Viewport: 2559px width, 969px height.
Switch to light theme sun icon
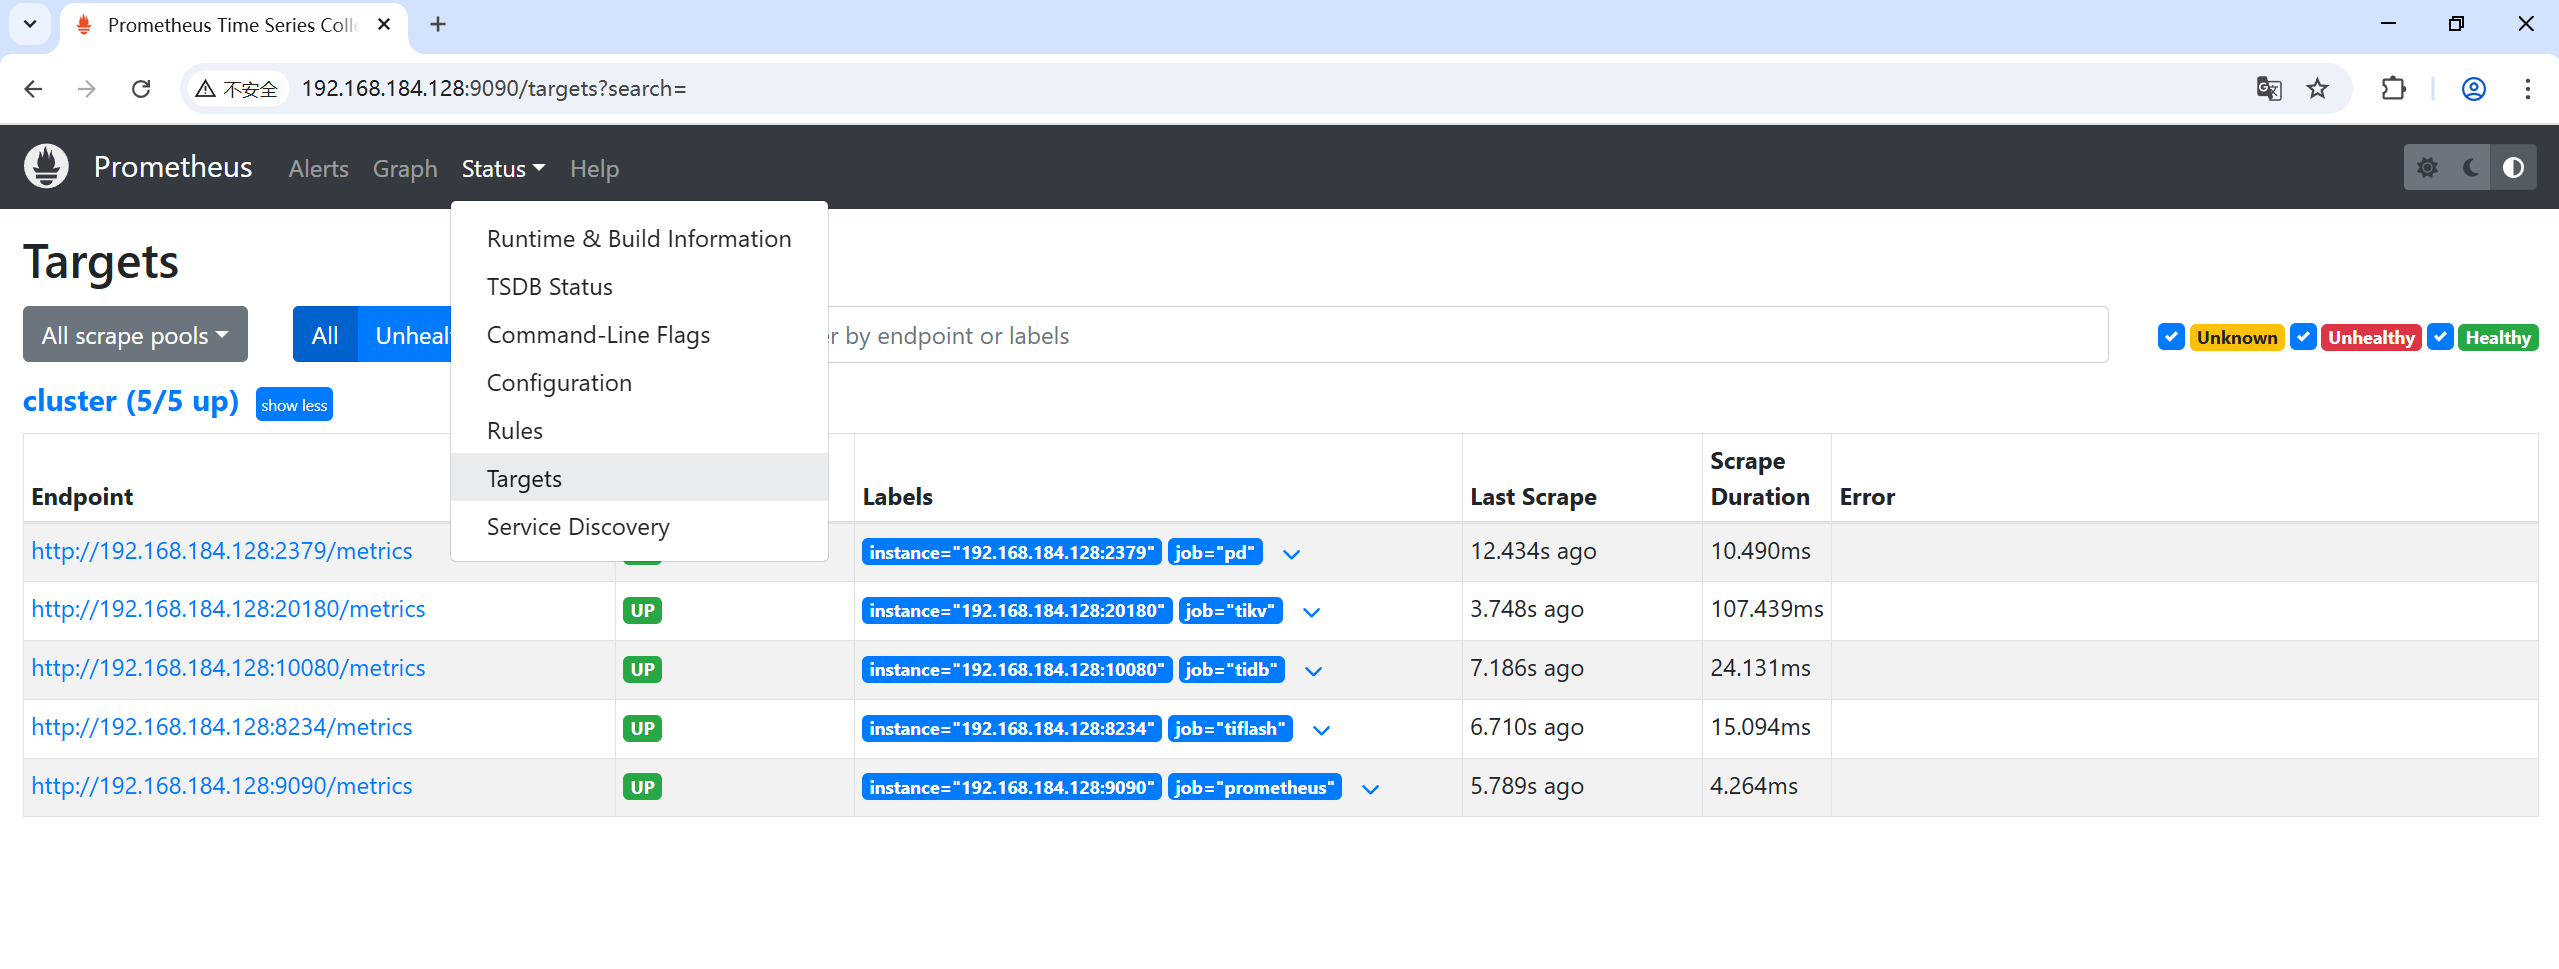point(2427,167)
